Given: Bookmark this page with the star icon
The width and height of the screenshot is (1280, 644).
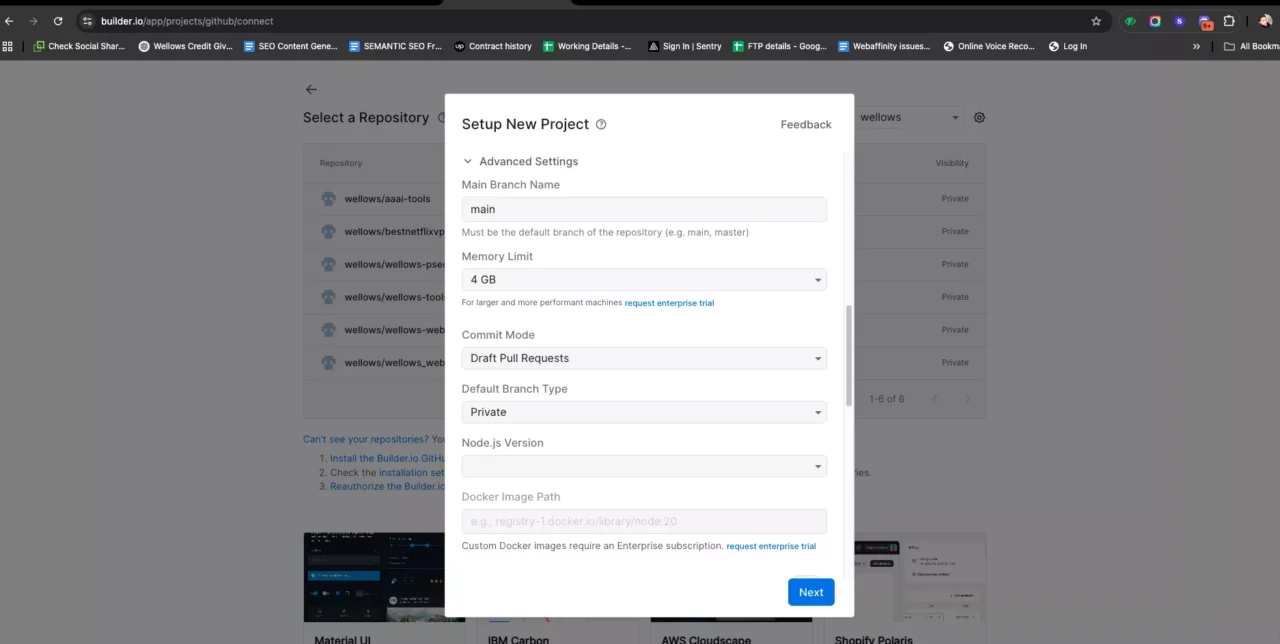Looking at the screenshot, I should pyautogui.click(x=1096, y=21).
